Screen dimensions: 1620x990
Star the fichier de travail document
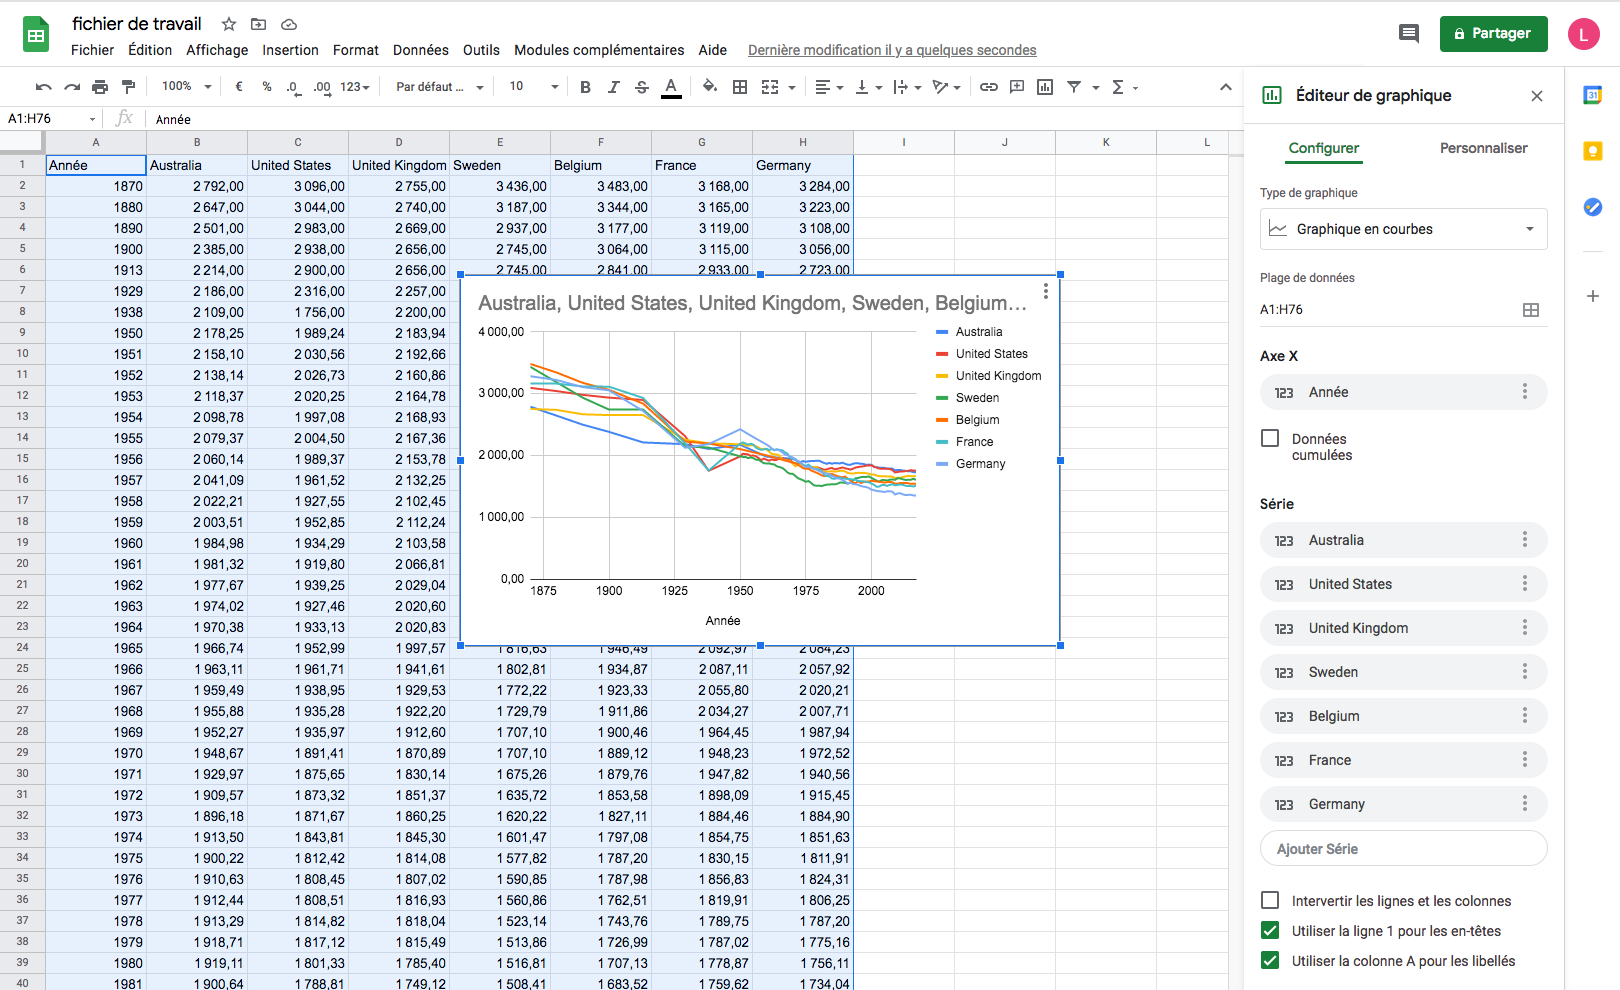click(229, 24)
